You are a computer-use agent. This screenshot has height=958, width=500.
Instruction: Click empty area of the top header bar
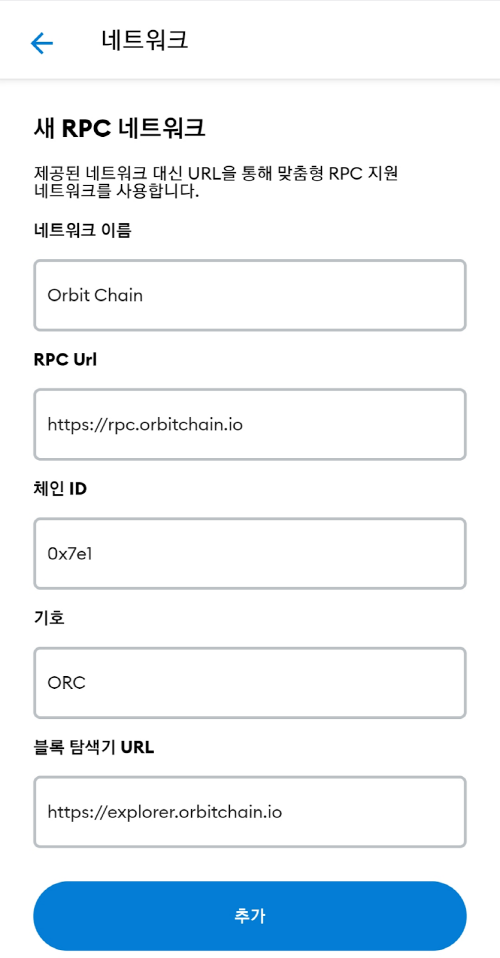click(x=342, y=40)
